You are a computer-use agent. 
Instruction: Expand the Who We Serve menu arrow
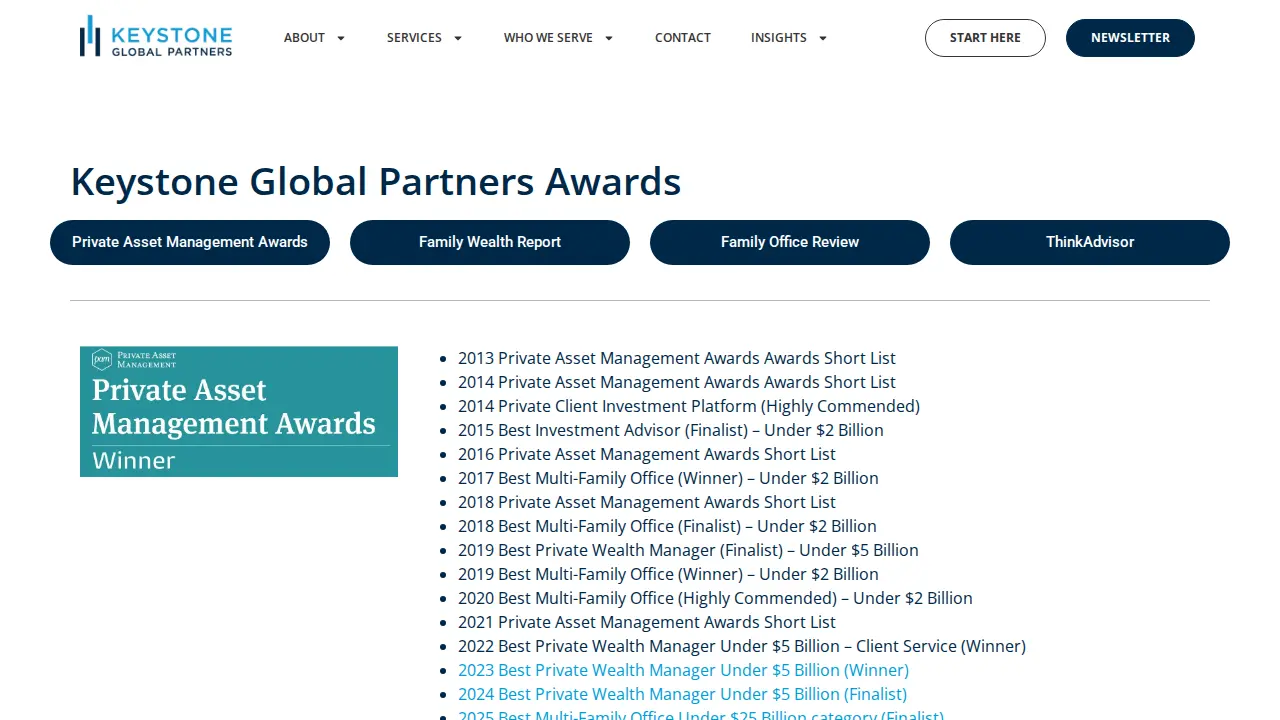point(609,38)
